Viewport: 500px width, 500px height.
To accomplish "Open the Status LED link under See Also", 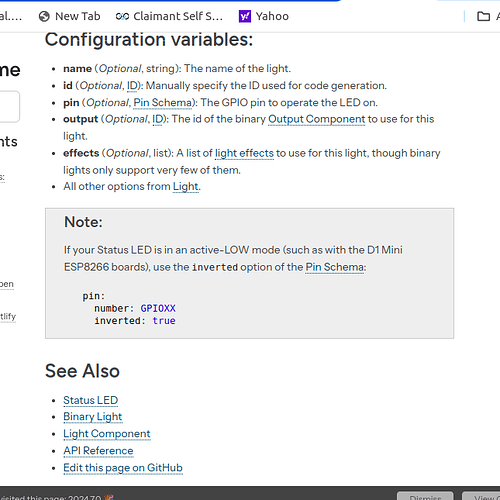I will click(x=91, y=400).
